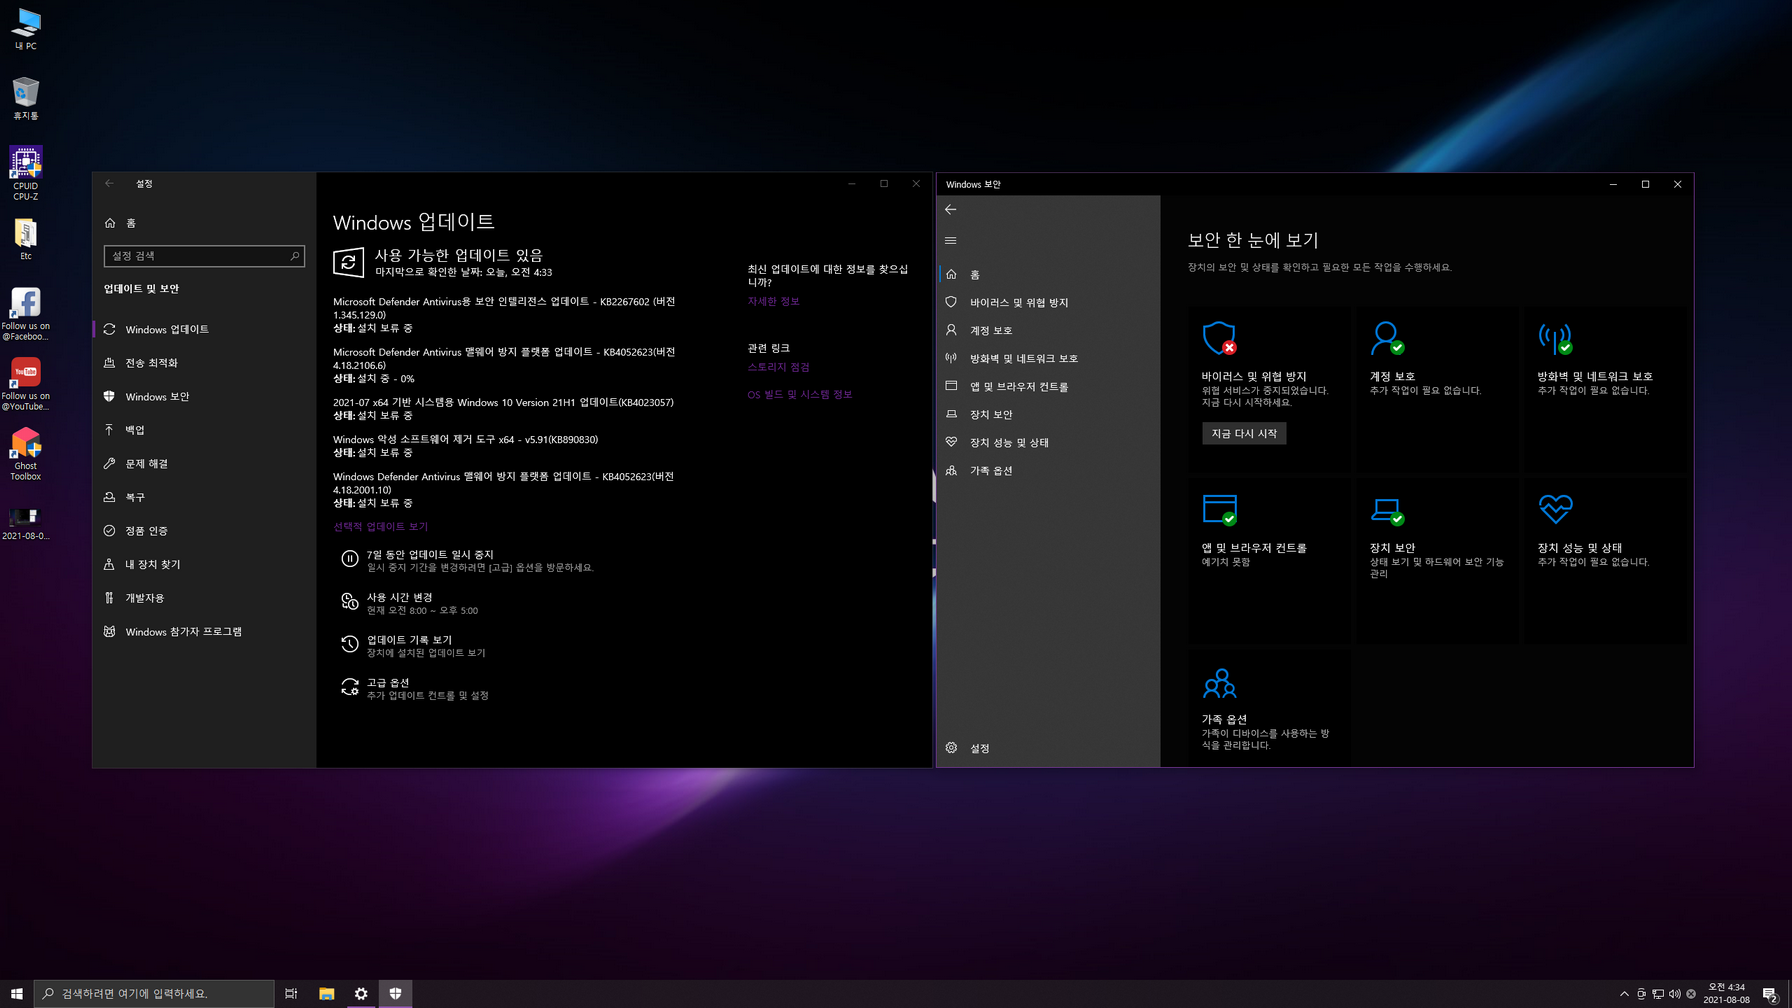Open the app and browser control tile icon
Image resolution: width=1792 pixels, height=1008 pixels.
[x=1219, y=509]
